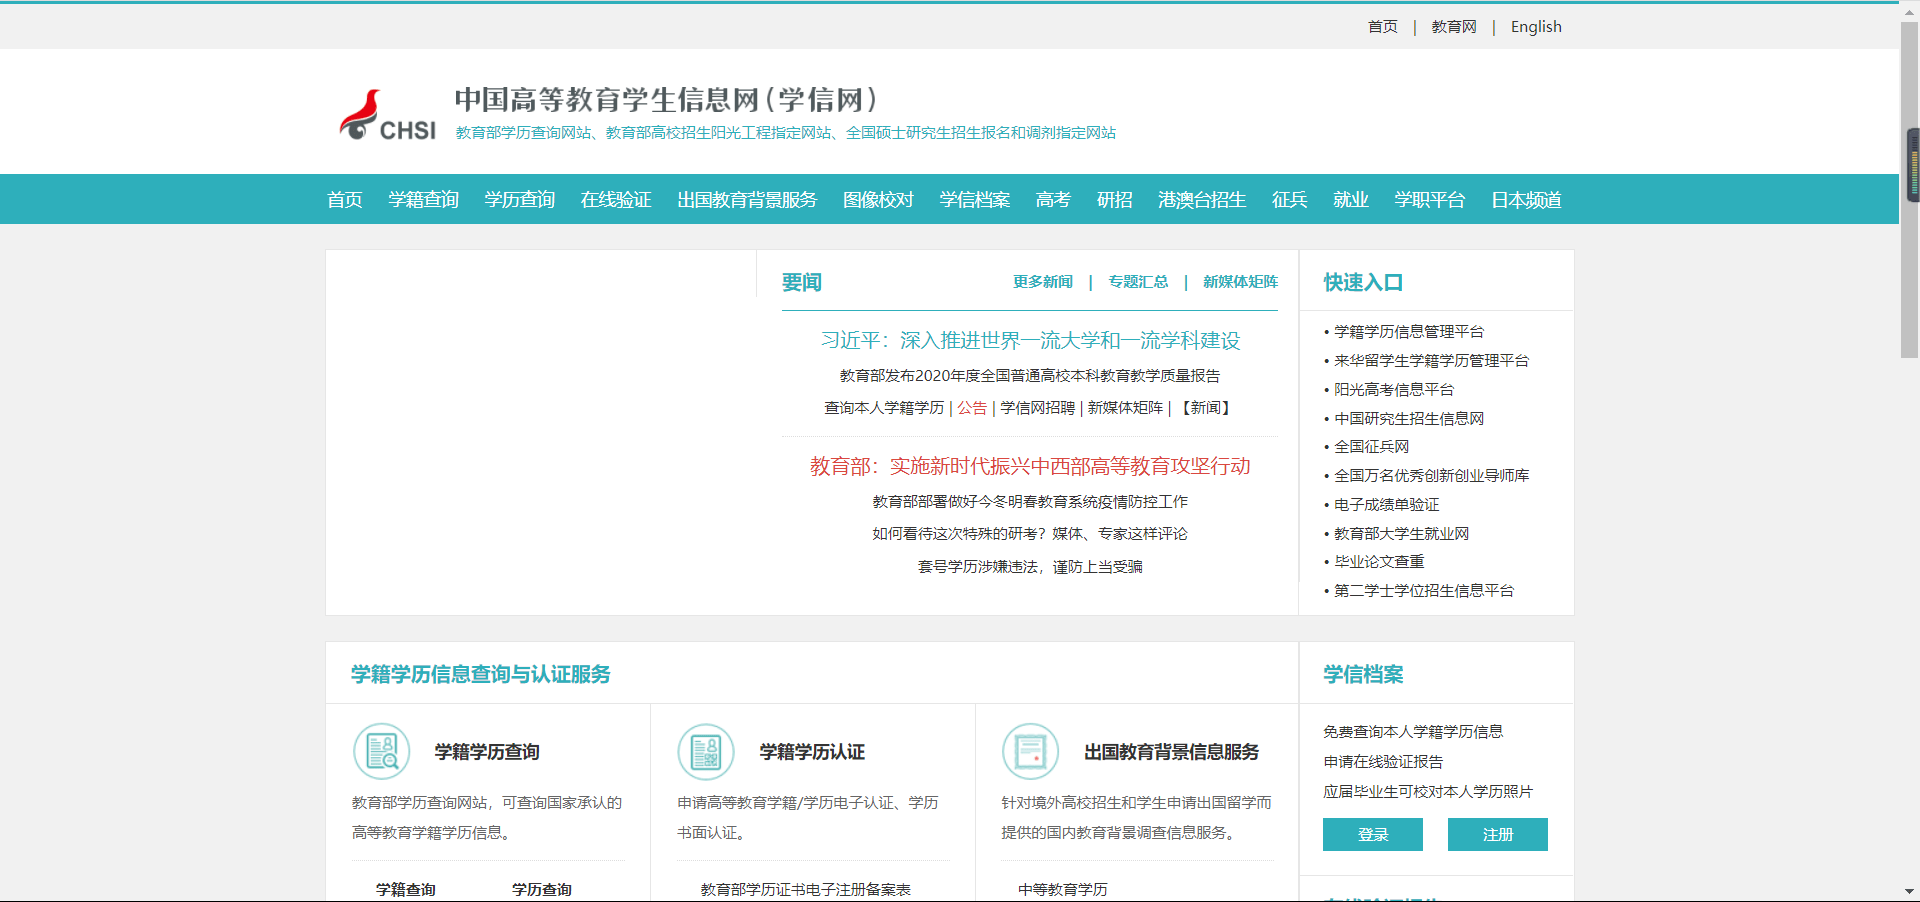This screenshot has height=902, width=1920.
Task: Open 更多新闻 link in news section
Action: pos(1042,282)
